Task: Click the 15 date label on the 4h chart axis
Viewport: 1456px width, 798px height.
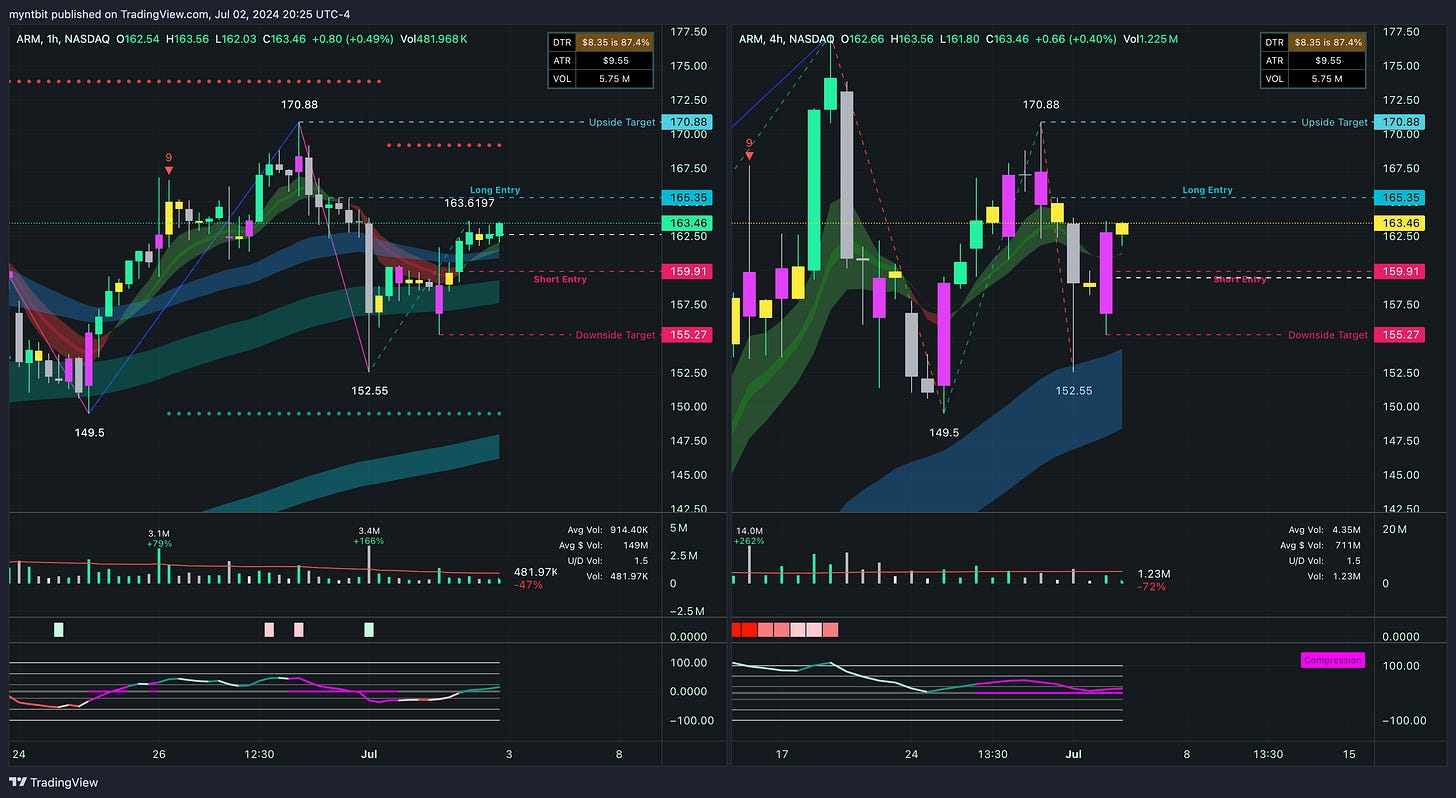Action: (x=1349, y=753)
